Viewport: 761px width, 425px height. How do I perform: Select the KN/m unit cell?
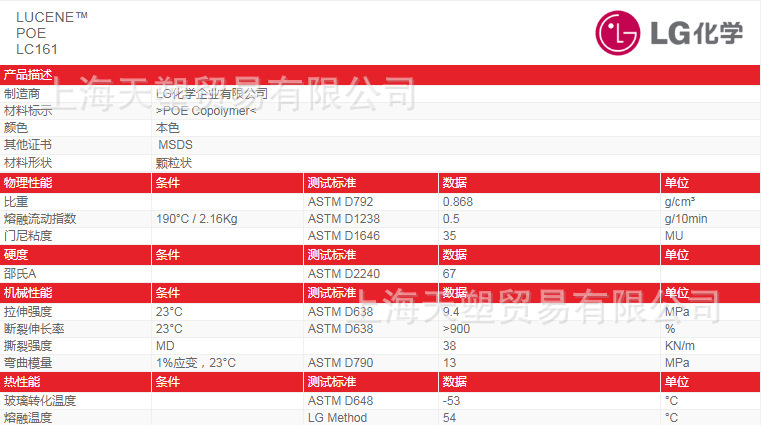679,346
